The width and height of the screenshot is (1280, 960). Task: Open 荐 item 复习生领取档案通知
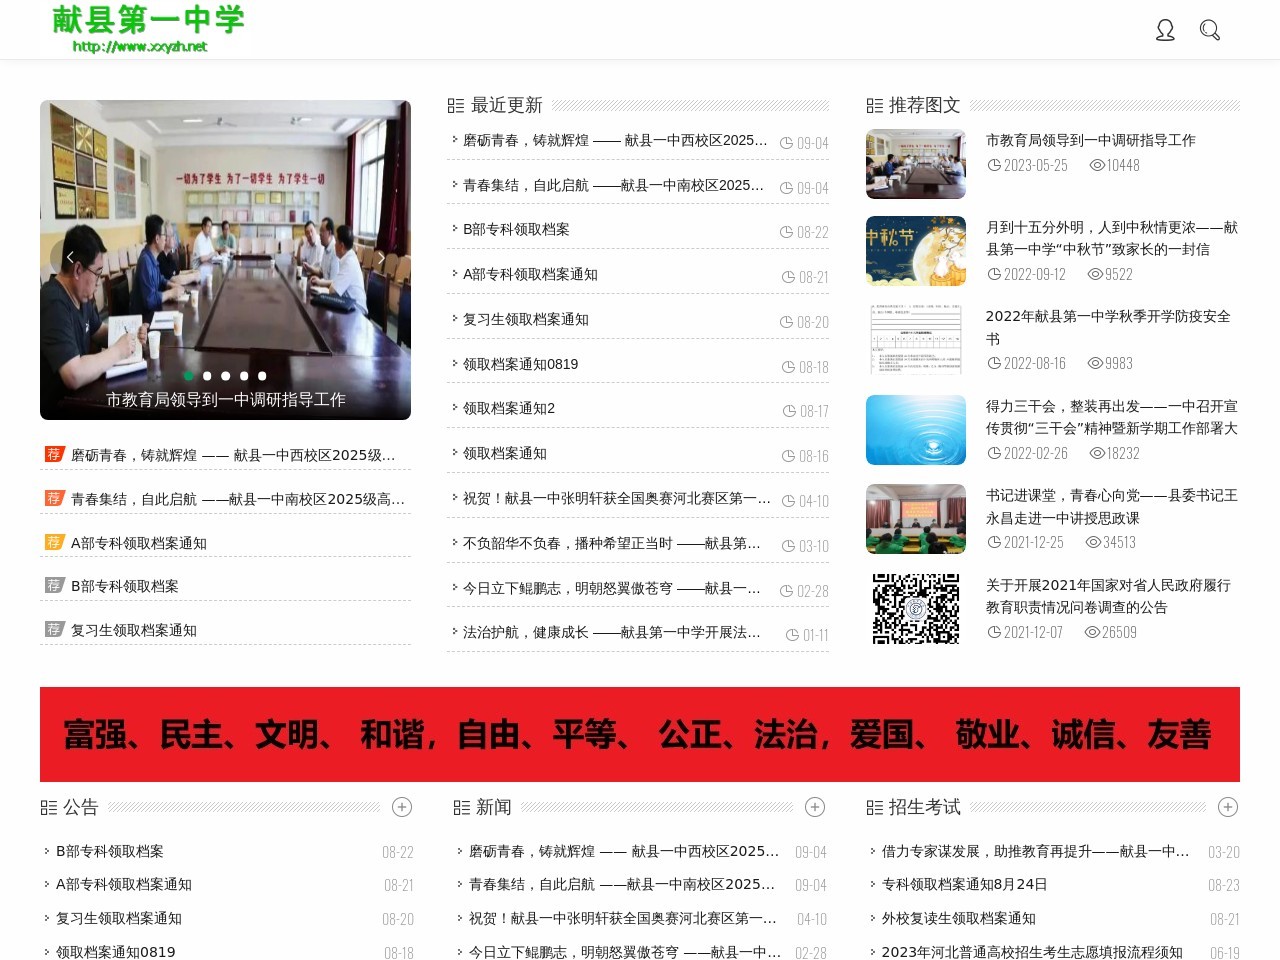134,630
